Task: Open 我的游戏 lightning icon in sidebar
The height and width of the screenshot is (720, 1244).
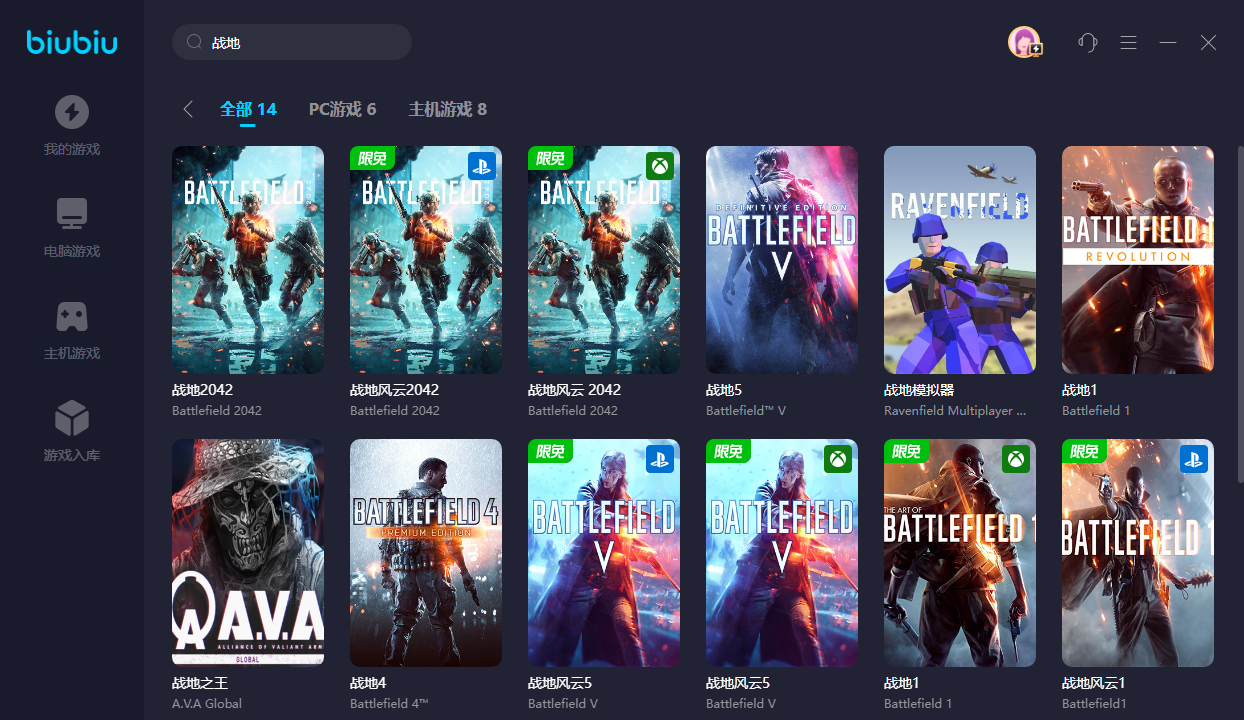Action: point(71,112)
